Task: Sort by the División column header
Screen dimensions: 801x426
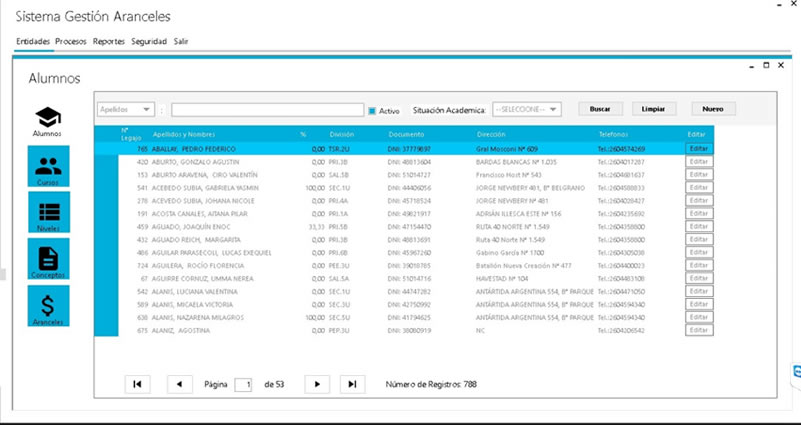Action: pyautogui.click(x=342, y=134)
